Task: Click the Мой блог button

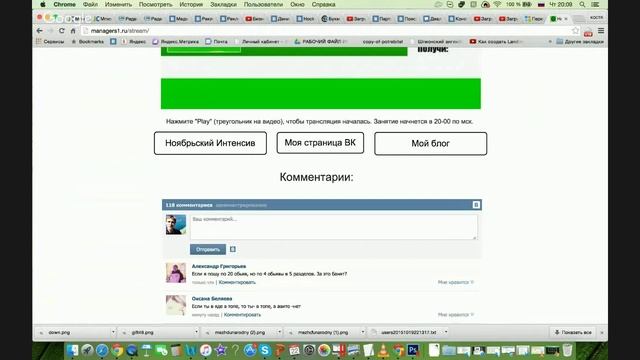Action: pyautogui.click(x=431, y=143)
